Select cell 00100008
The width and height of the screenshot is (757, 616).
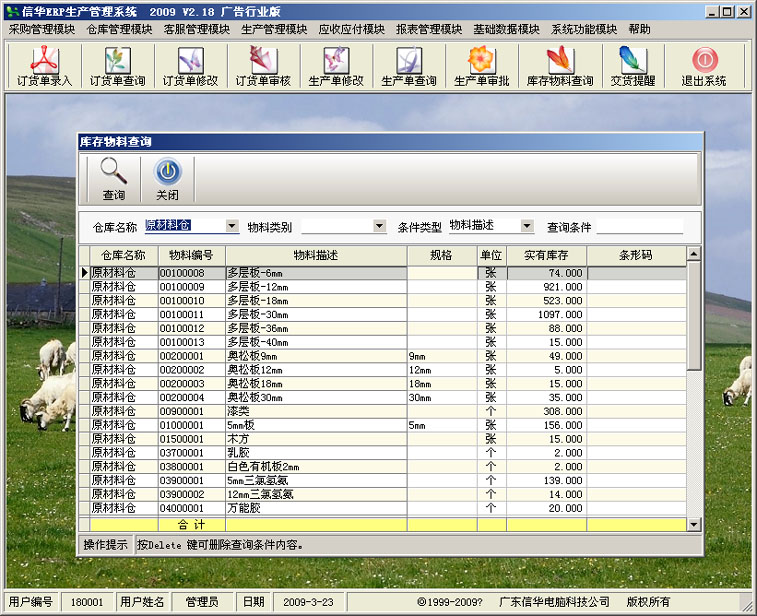(192, 273)
